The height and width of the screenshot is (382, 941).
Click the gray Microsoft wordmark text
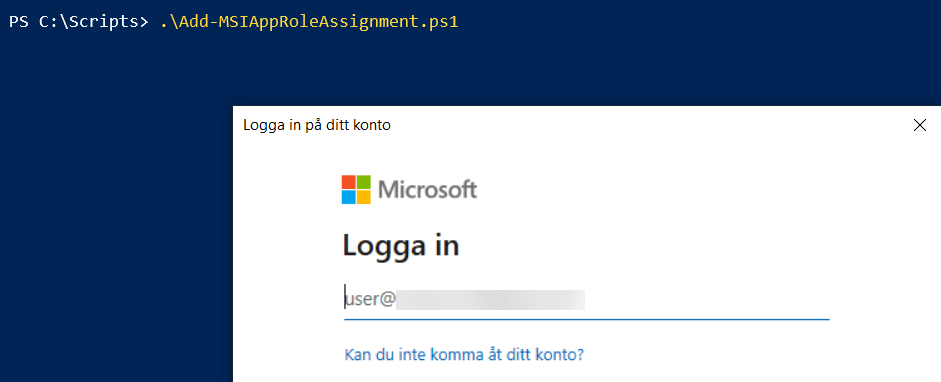(x=428, y=190)
